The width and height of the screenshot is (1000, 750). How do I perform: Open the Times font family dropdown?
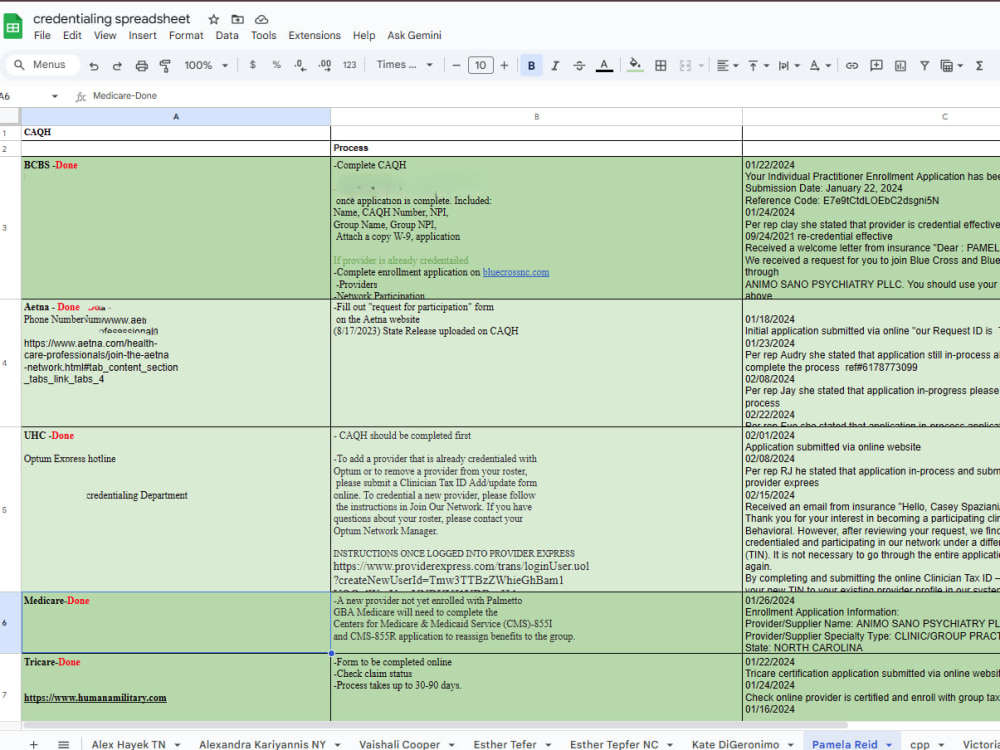coord(404,65)
